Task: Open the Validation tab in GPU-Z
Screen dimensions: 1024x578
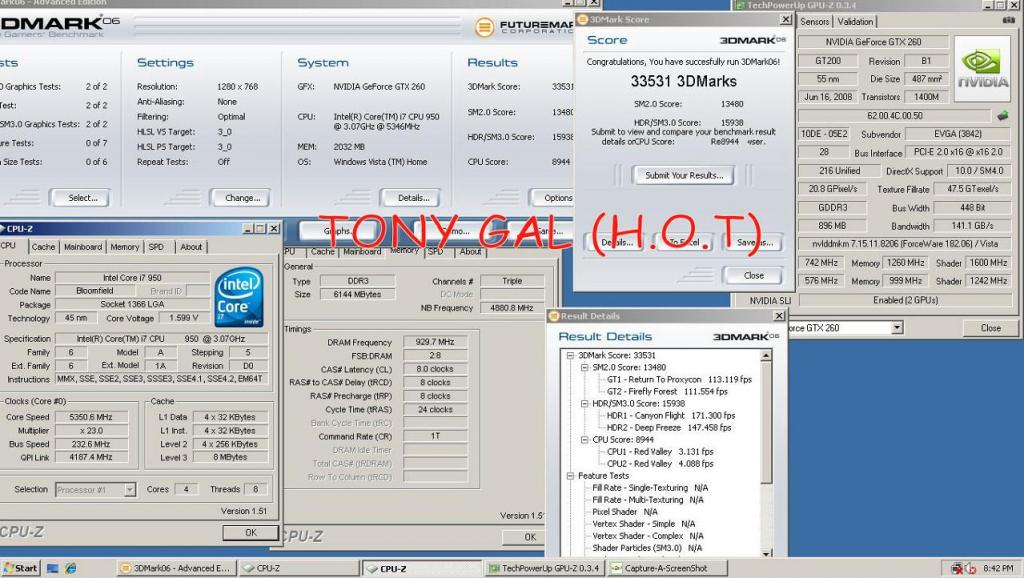Action: 855,22
